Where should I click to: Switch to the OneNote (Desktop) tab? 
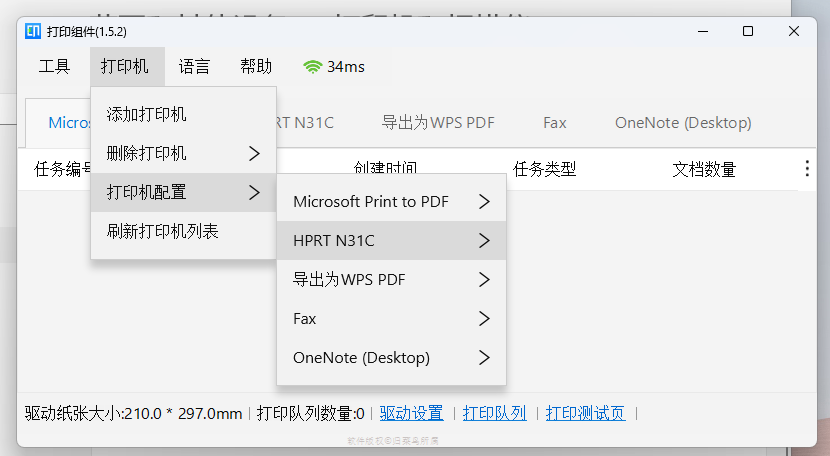[683, 123]
